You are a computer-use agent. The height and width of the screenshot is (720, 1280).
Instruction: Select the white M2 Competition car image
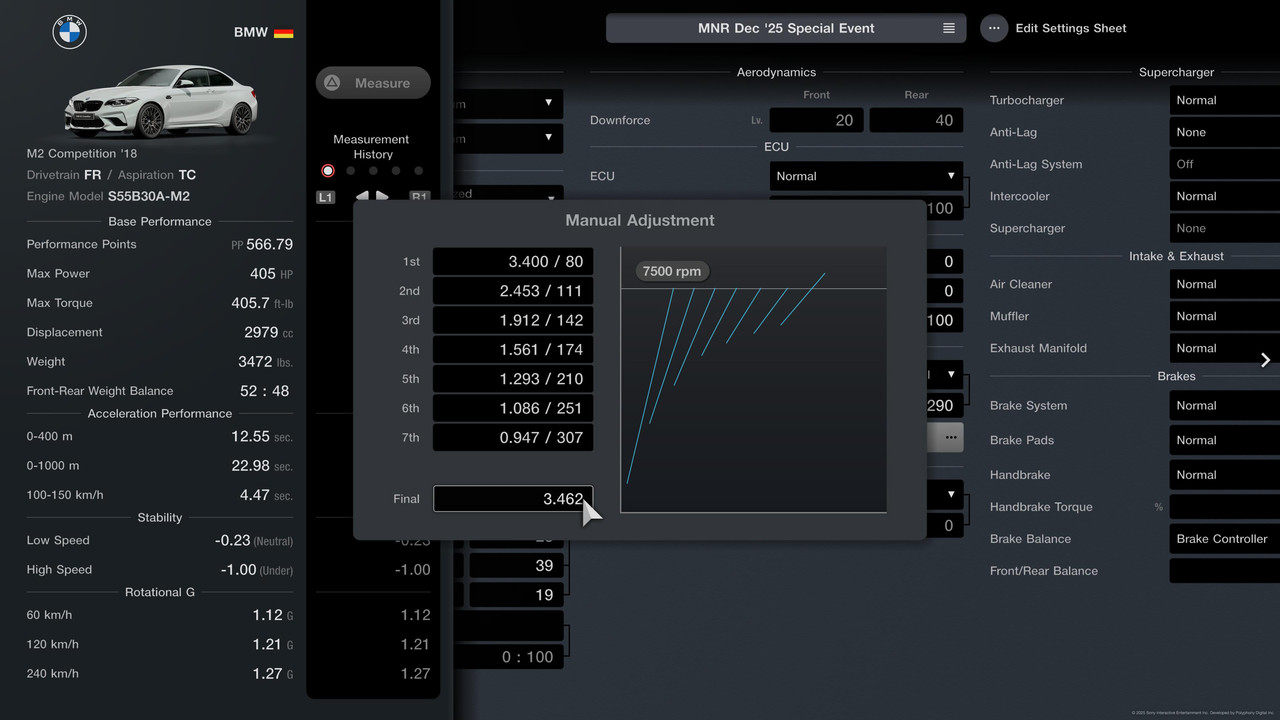click(x=161, y=101)
